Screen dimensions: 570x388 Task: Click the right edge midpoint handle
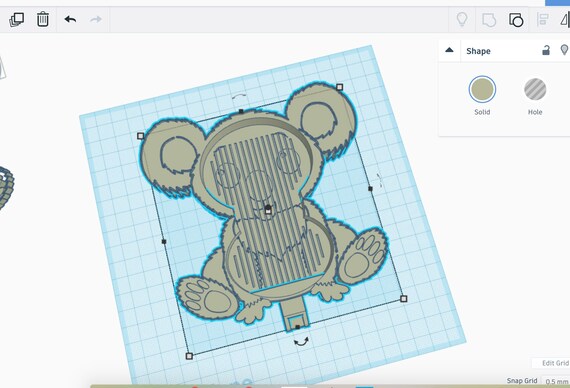(370, 188)
